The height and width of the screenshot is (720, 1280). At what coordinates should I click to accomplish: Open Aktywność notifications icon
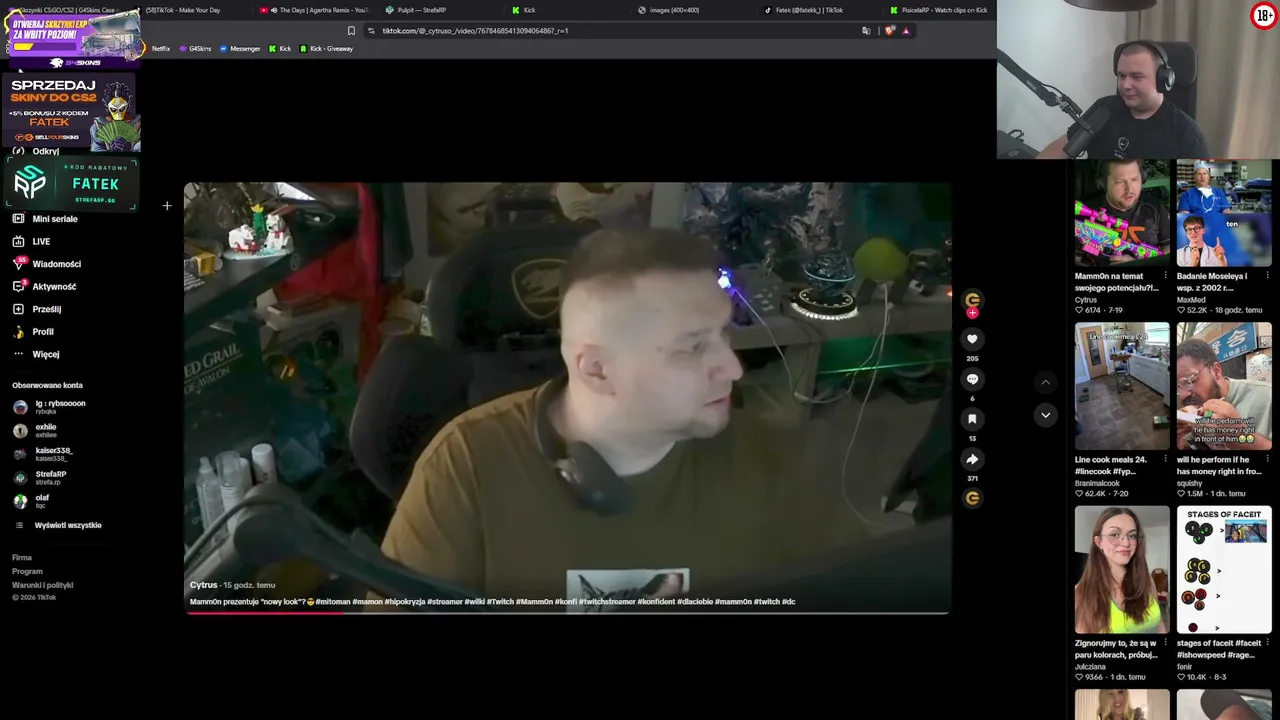click(18, 286)
